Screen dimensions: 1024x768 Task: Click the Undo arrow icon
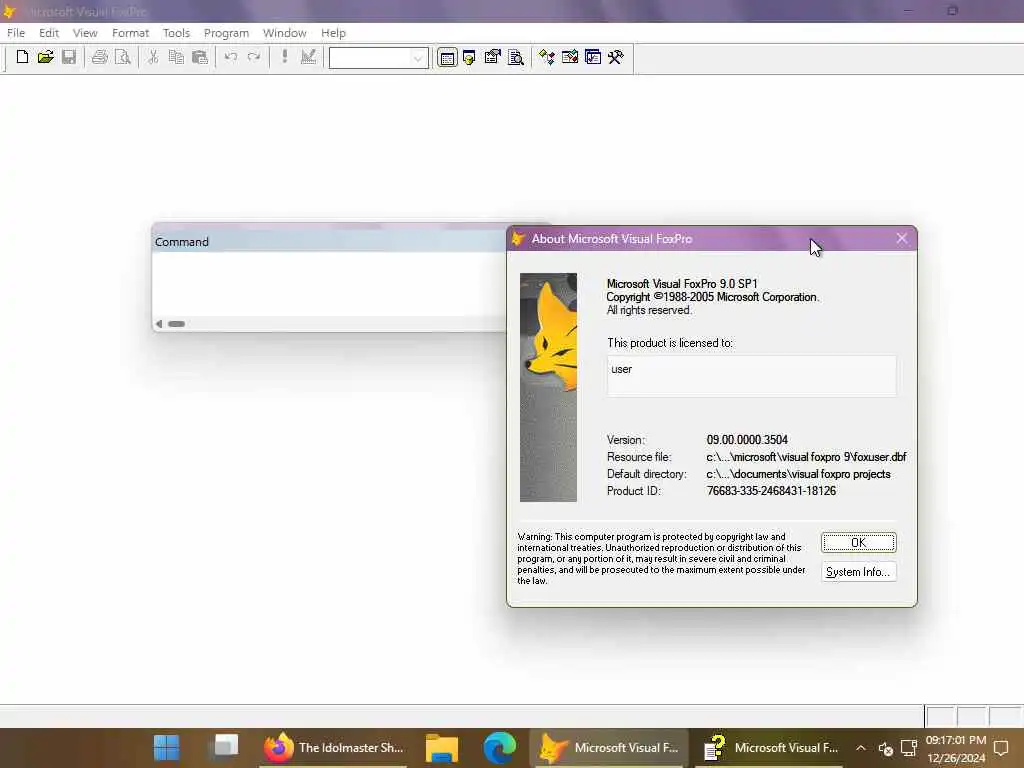coord(231,57)
